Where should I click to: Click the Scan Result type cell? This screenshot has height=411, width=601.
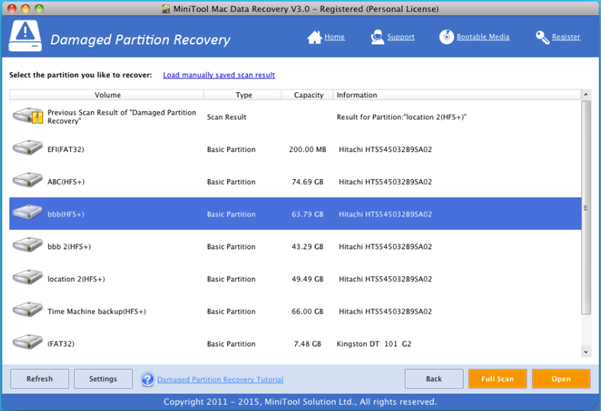[x=227, y=117]
